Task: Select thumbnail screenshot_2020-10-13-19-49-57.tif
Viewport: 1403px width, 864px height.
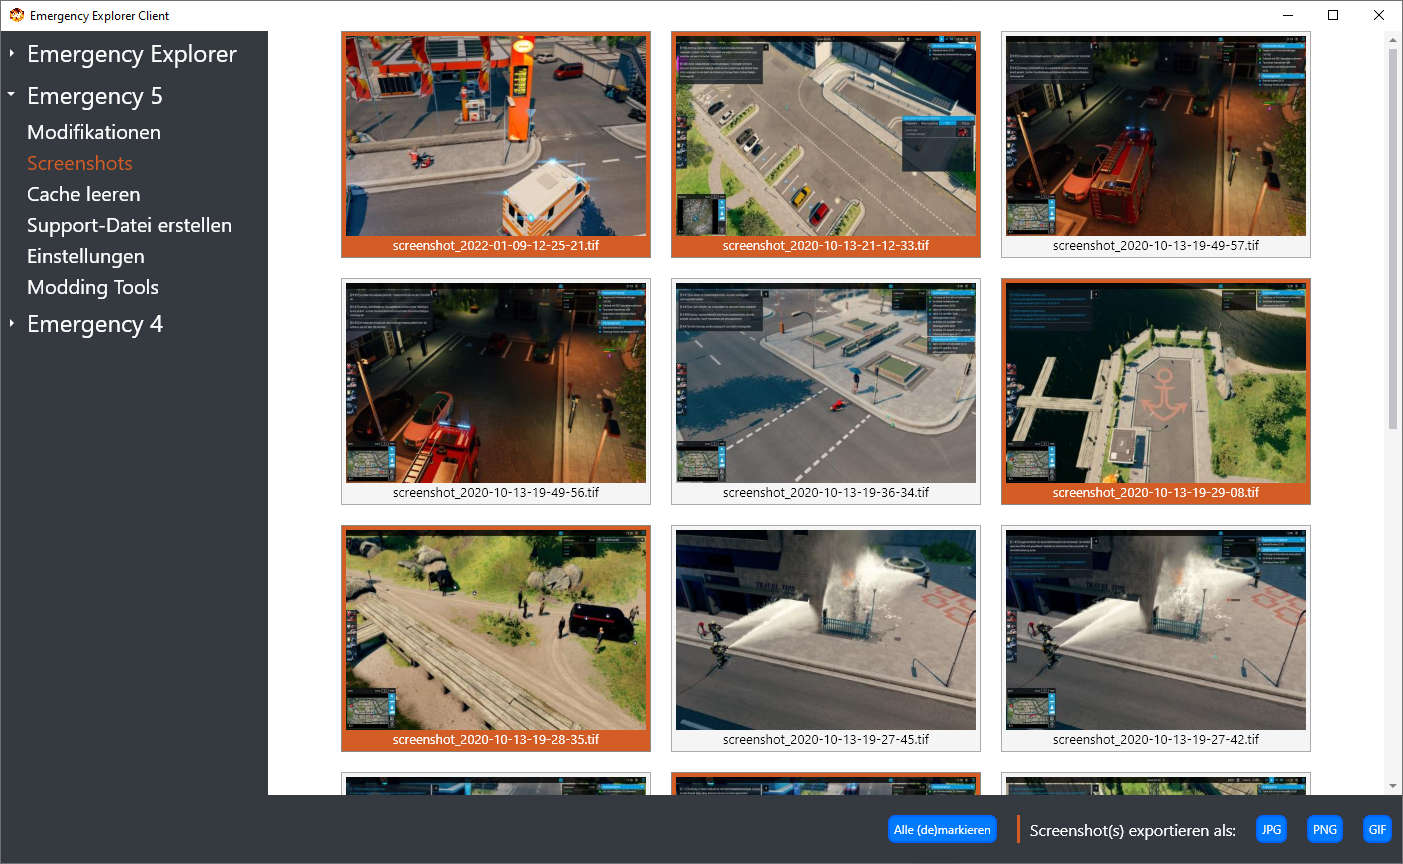Action: tap(1156, 144)
